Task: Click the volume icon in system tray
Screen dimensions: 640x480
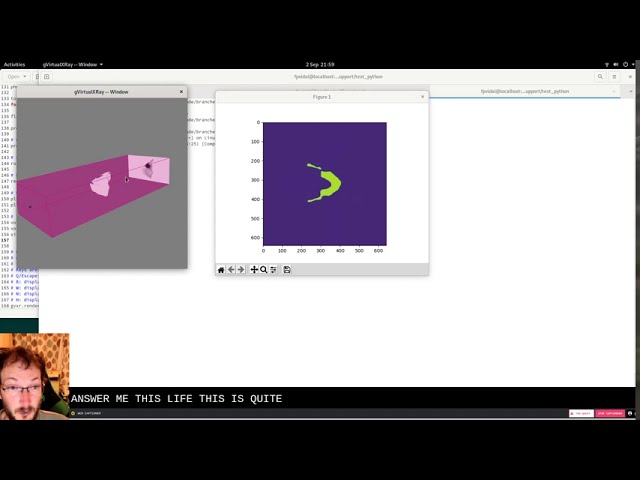Action: point(616,64)
